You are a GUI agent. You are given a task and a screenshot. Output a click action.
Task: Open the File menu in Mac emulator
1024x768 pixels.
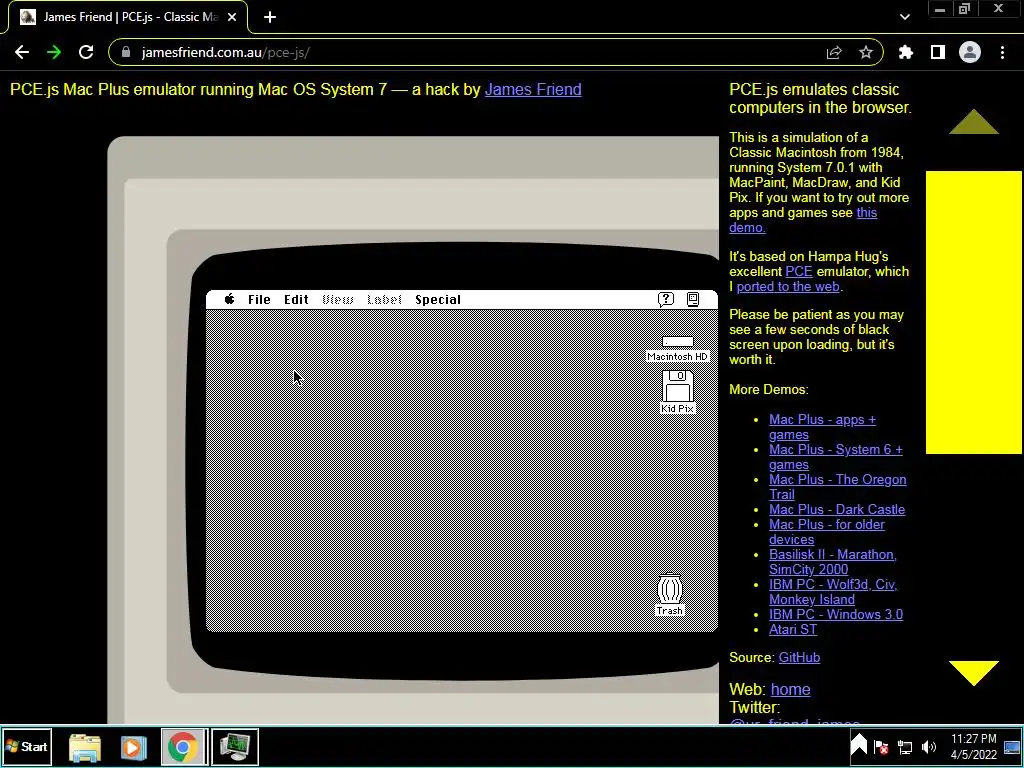259,299
